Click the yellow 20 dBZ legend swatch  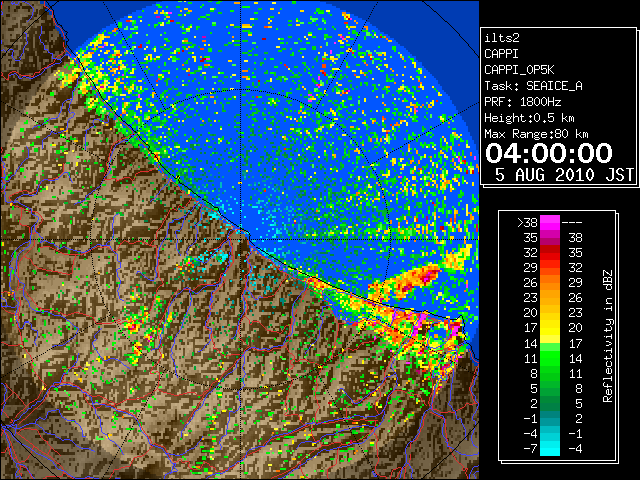(x=550, y=313)
